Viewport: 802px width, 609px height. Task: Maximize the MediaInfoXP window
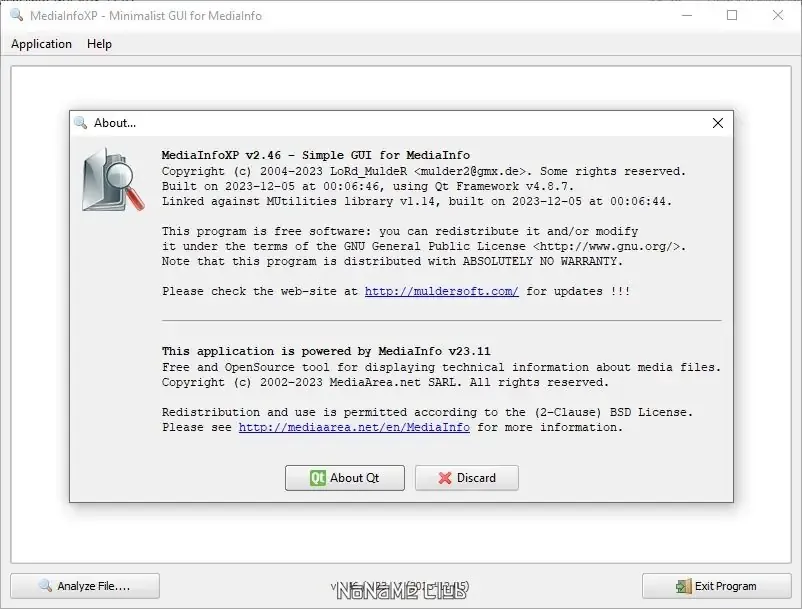point(732,15)
